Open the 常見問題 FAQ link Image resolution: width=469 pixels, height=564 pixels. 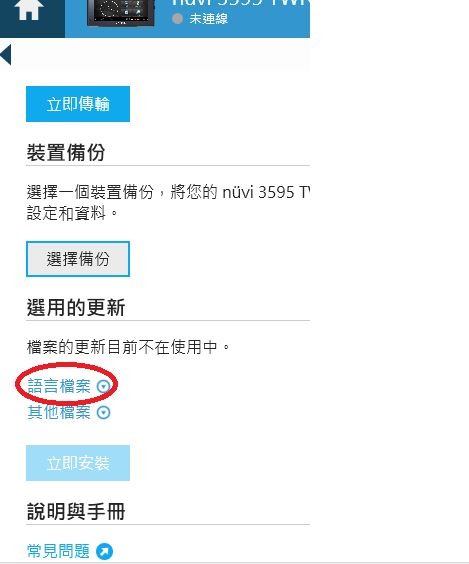(58, 551)
